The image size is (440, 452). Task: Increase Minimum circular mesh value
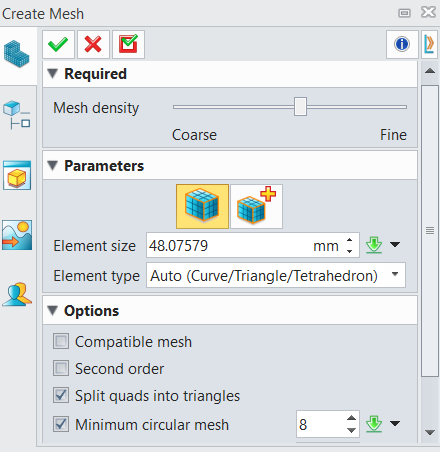pyautogui.click(x=351, y=418)
